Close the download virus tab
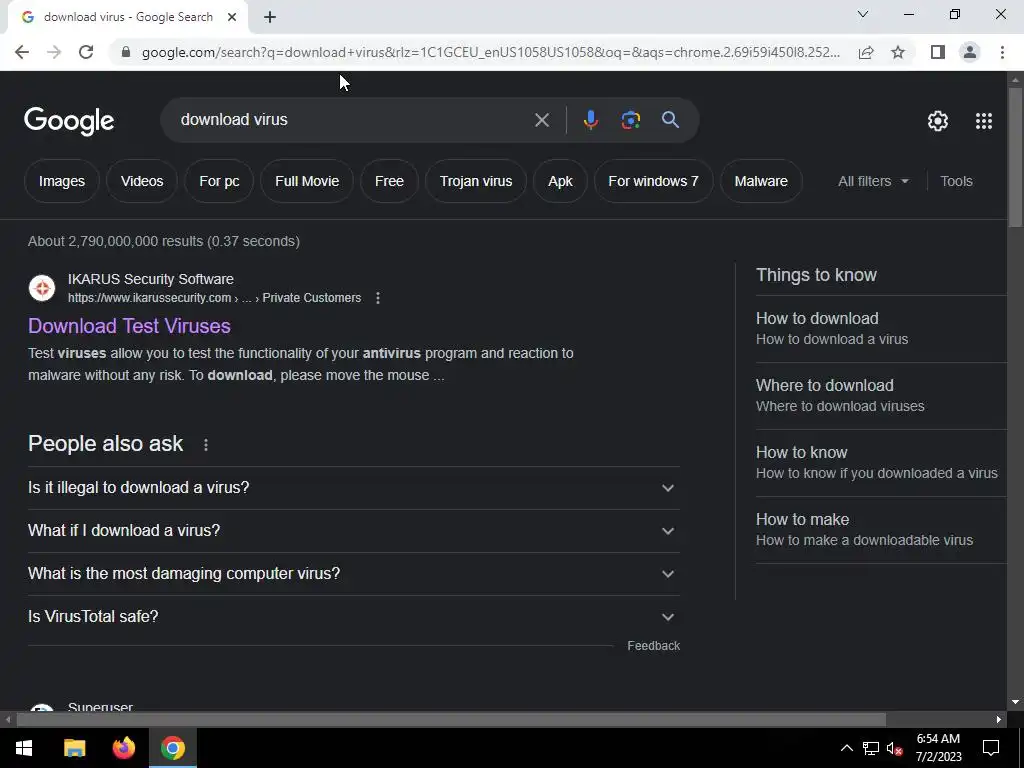Viewport: 1024px width, 768px height. [x=232, y=18]
